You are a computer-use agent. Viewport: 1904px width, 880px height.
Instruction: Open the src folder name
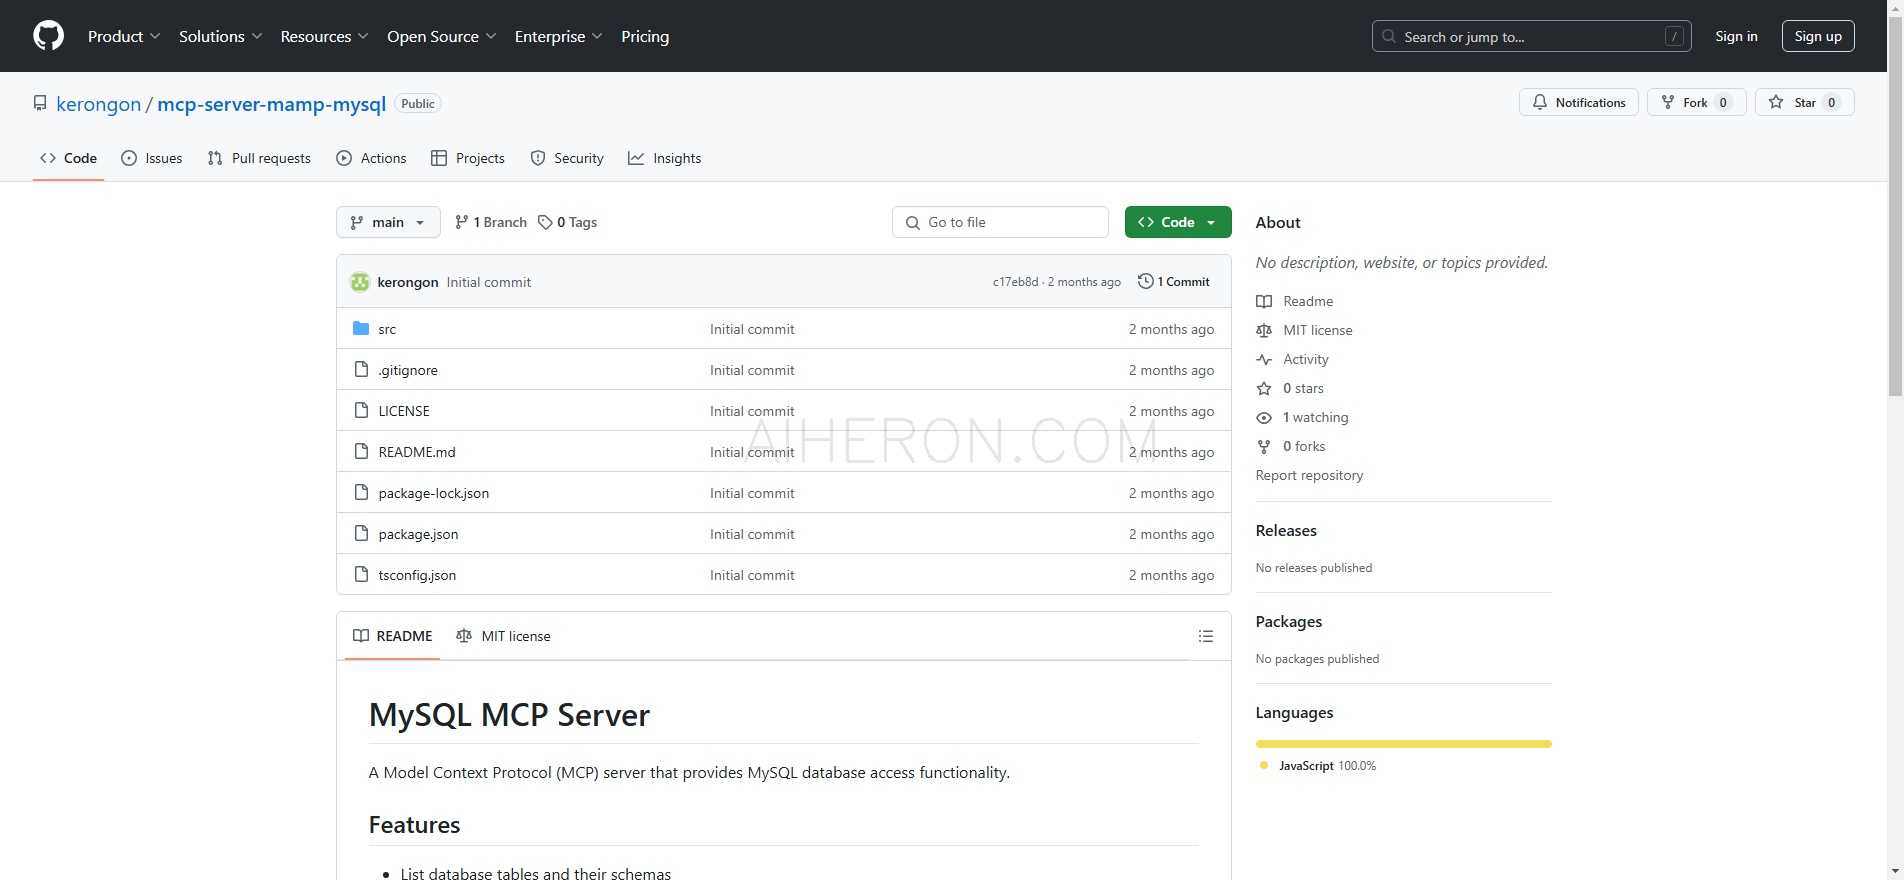tap(387, 329)
